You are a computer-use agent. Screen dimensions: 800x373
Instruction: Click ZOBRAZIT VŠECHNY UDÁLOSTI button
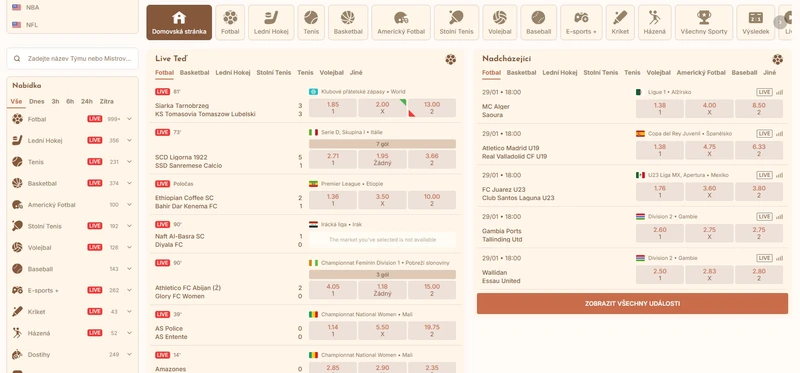pos(632,303)
